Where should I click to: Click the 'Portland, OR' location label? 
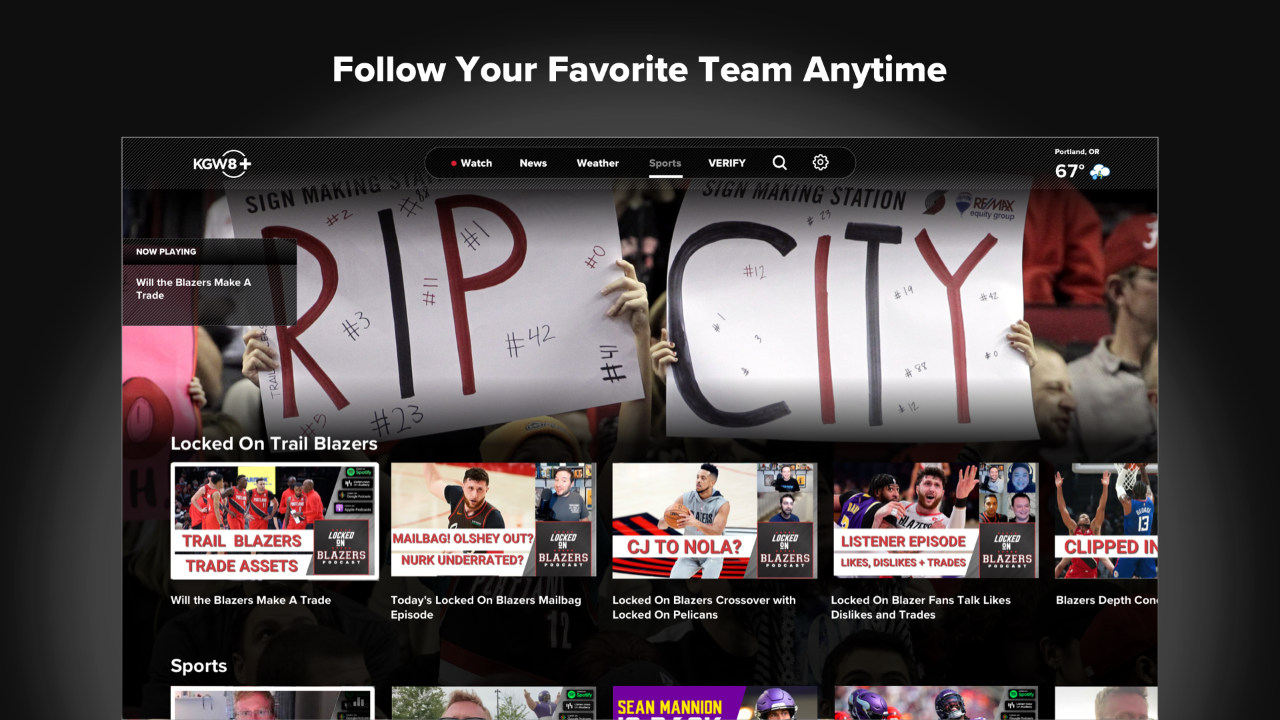tap(1077, 152)
